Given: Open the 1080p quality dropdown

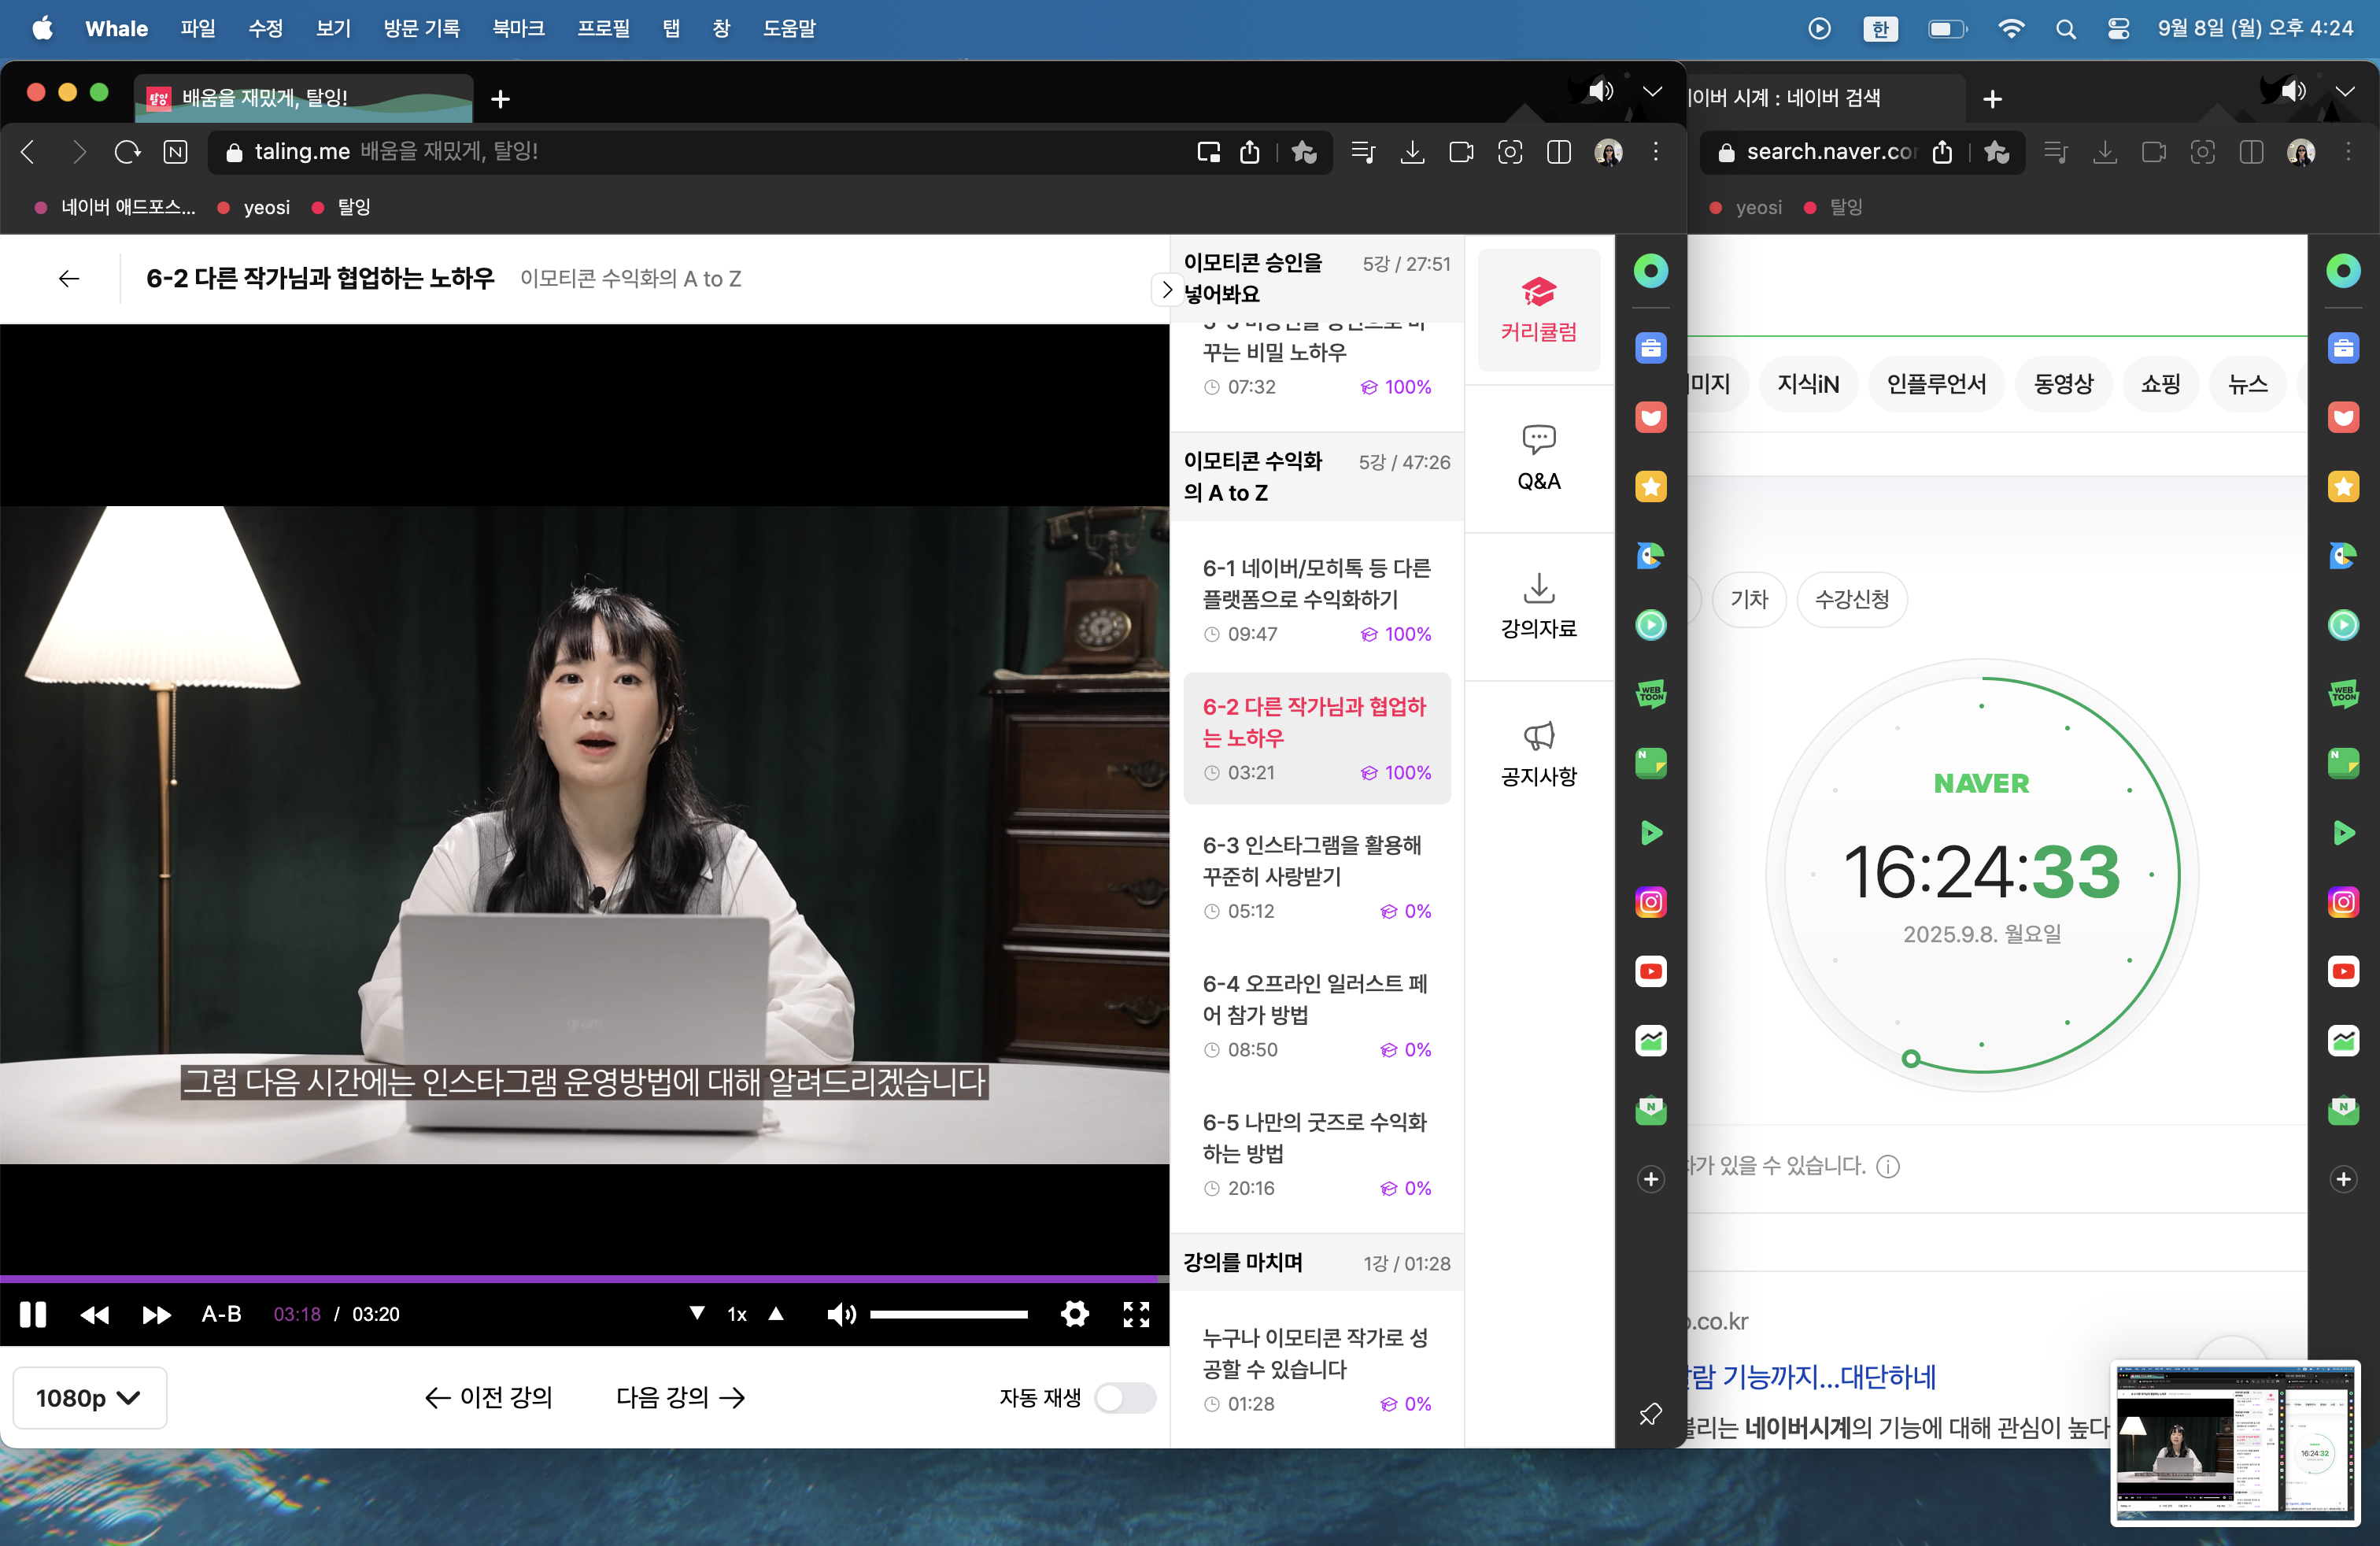Looking at the screenshot, I should 88,1397.
